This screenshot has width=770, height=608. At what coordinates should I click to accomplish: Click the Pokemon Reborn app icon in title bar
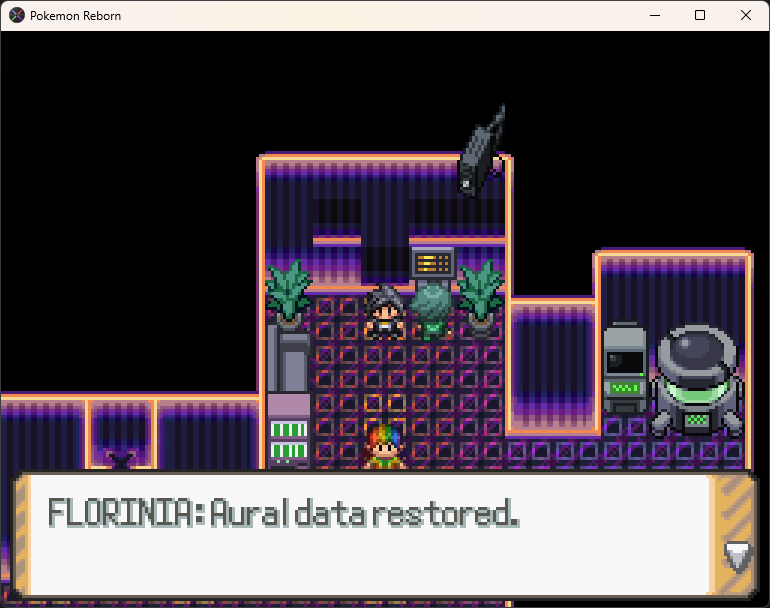pyautogui.click(x=17, y=15)
